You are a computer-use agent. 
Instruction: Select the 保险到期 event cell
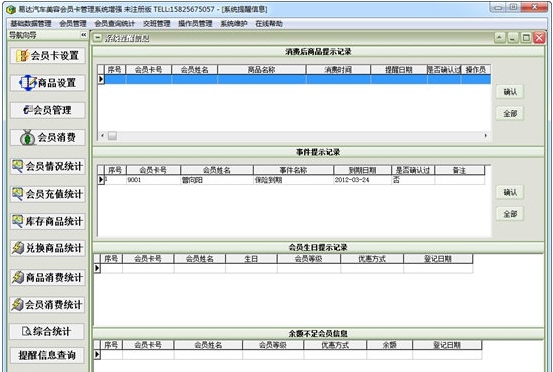tap(293, 180)
